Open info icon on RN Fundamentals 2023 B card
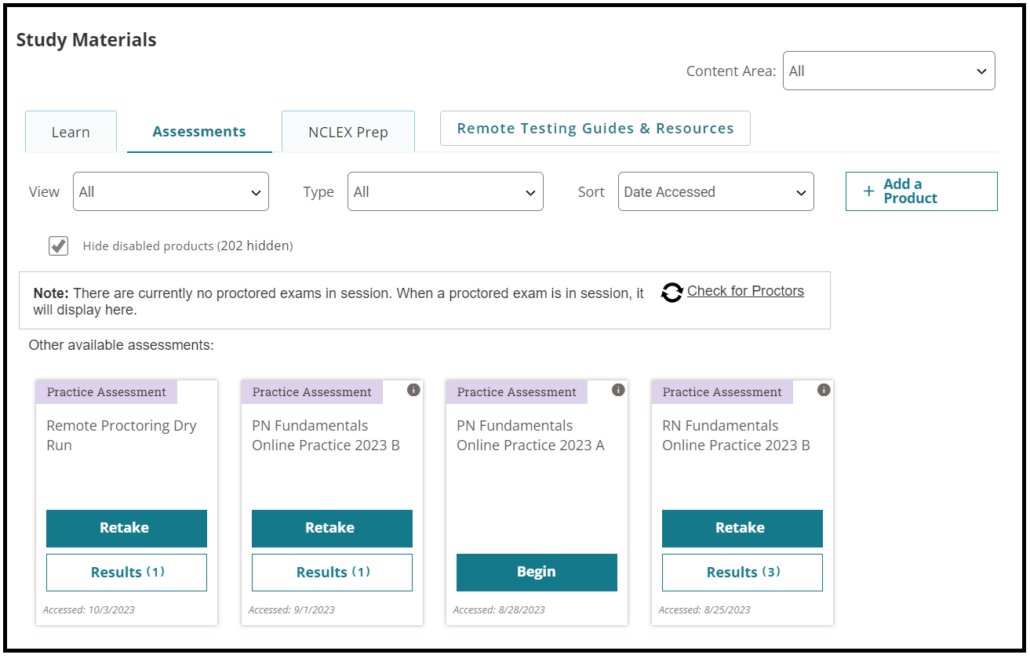1030x662 pixels. (x=824, y=390)
